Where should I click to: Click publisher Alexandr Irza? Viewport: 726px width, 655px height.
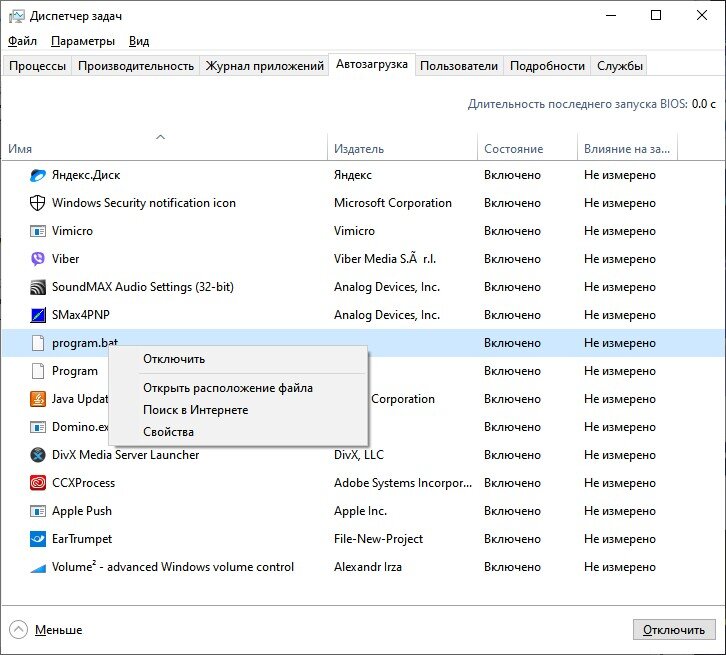[368, 567]
